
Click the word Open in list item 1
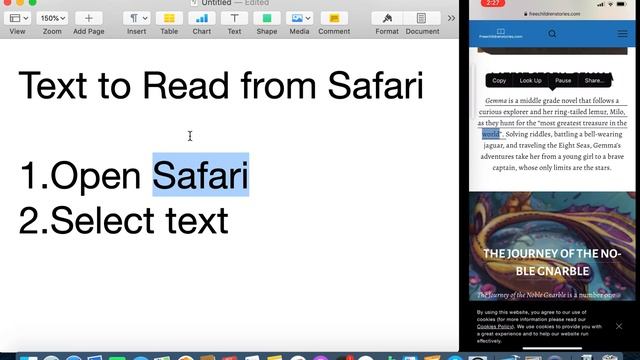(x=96, y=176)
